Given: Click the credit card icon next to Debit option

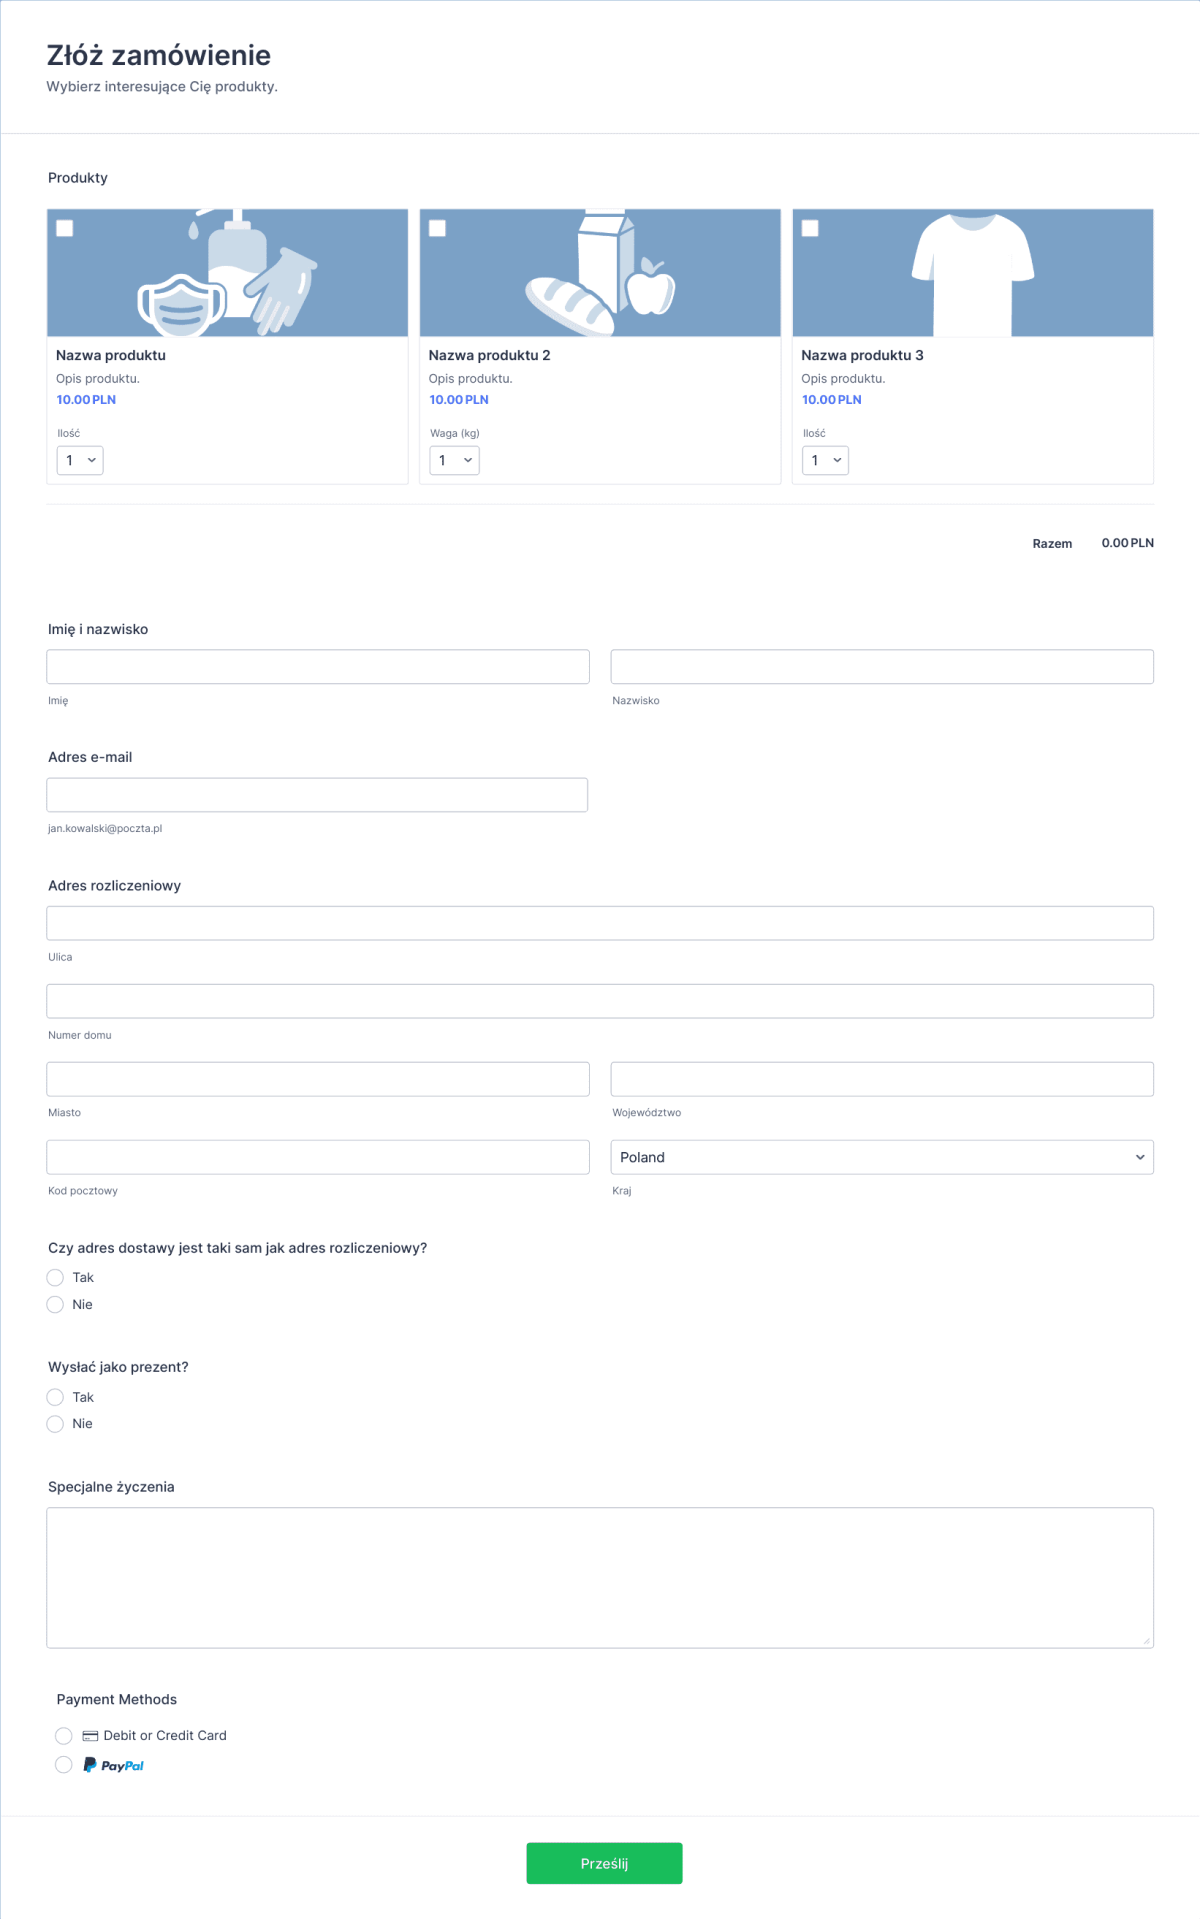Looking at the screenshot, I should point(89,1735).
